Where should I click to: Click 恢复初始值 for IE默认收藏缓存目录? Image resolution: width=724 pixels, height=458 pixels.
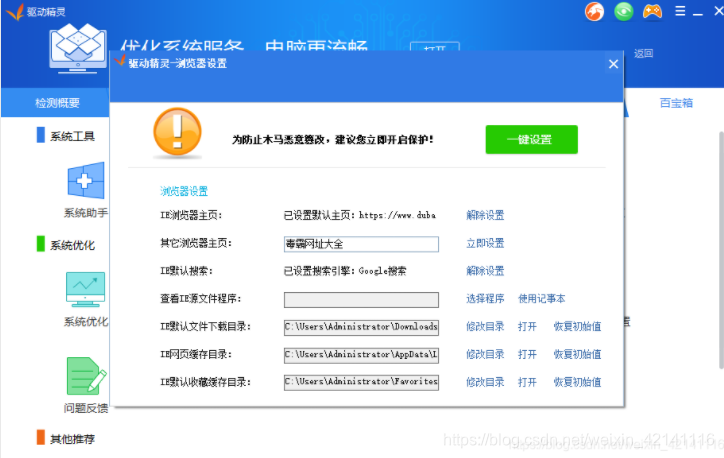577,382
